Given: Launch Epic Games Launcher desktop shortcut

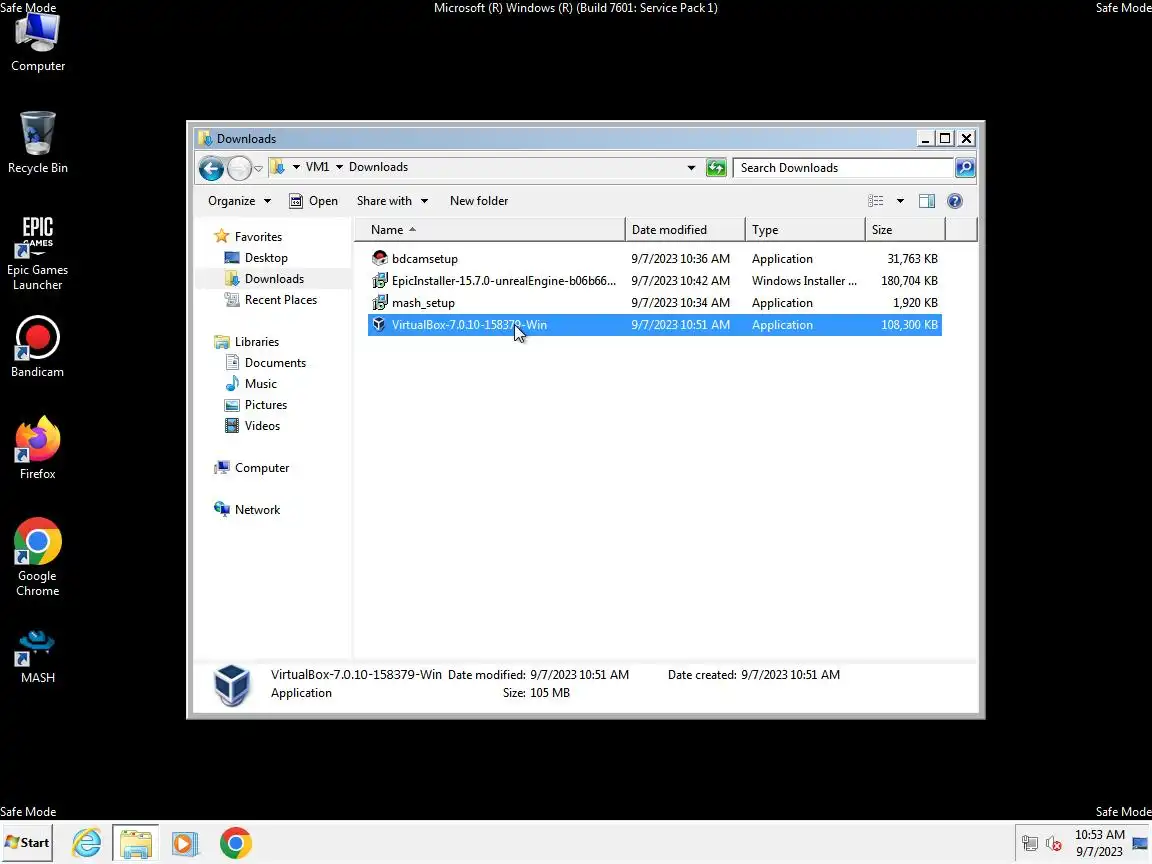Looking at the screenshot, I should 37,253.
